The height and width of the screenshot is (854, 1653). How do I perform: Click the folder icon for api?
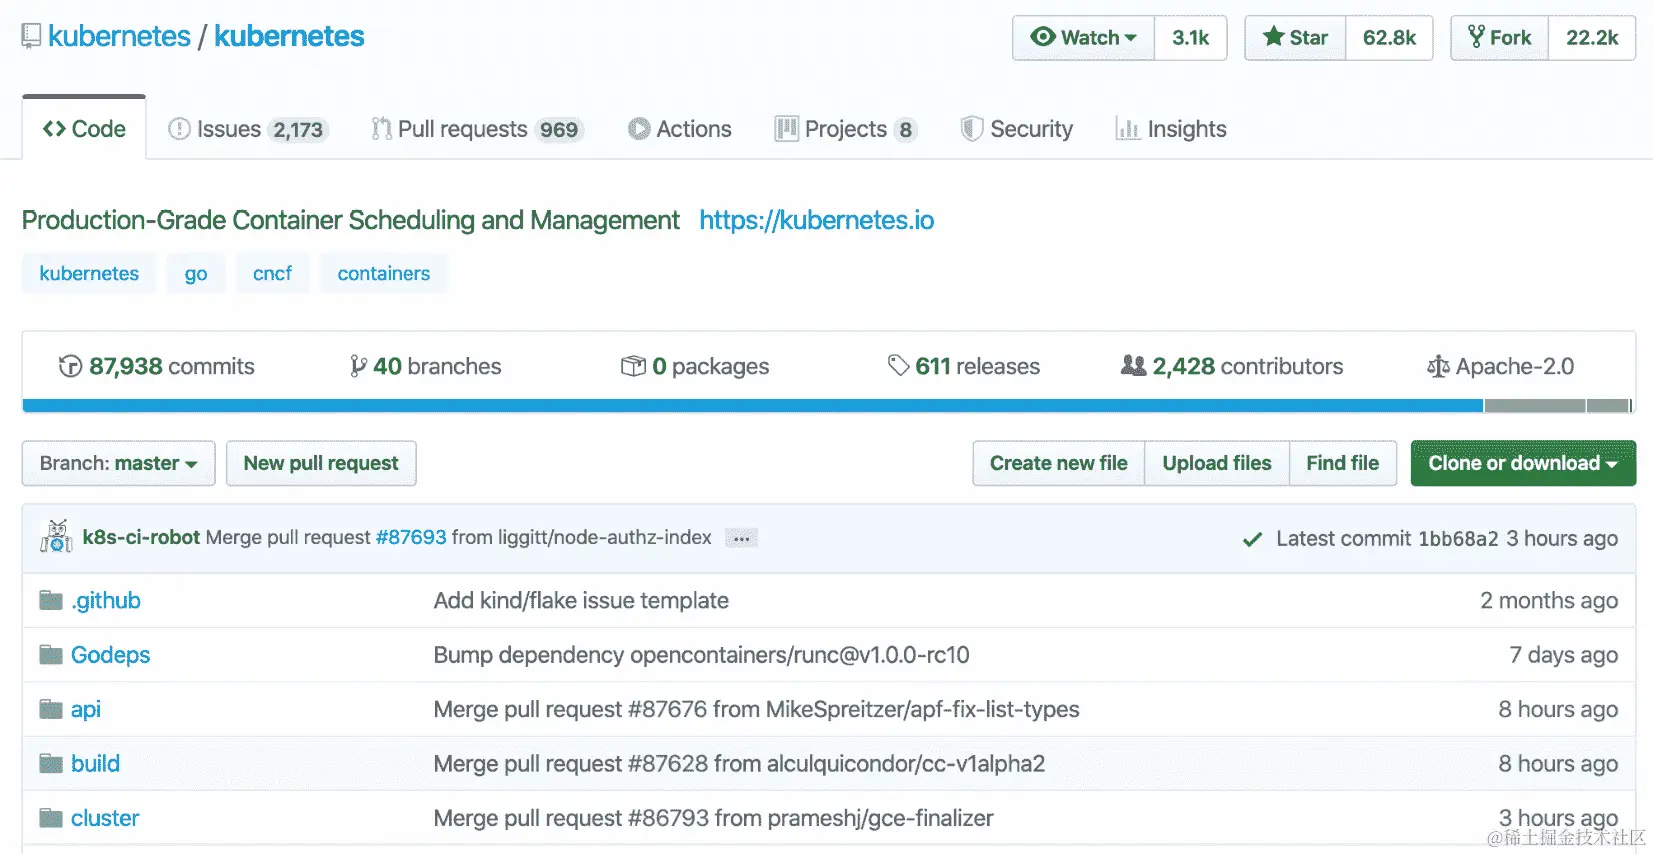[51, 709]
